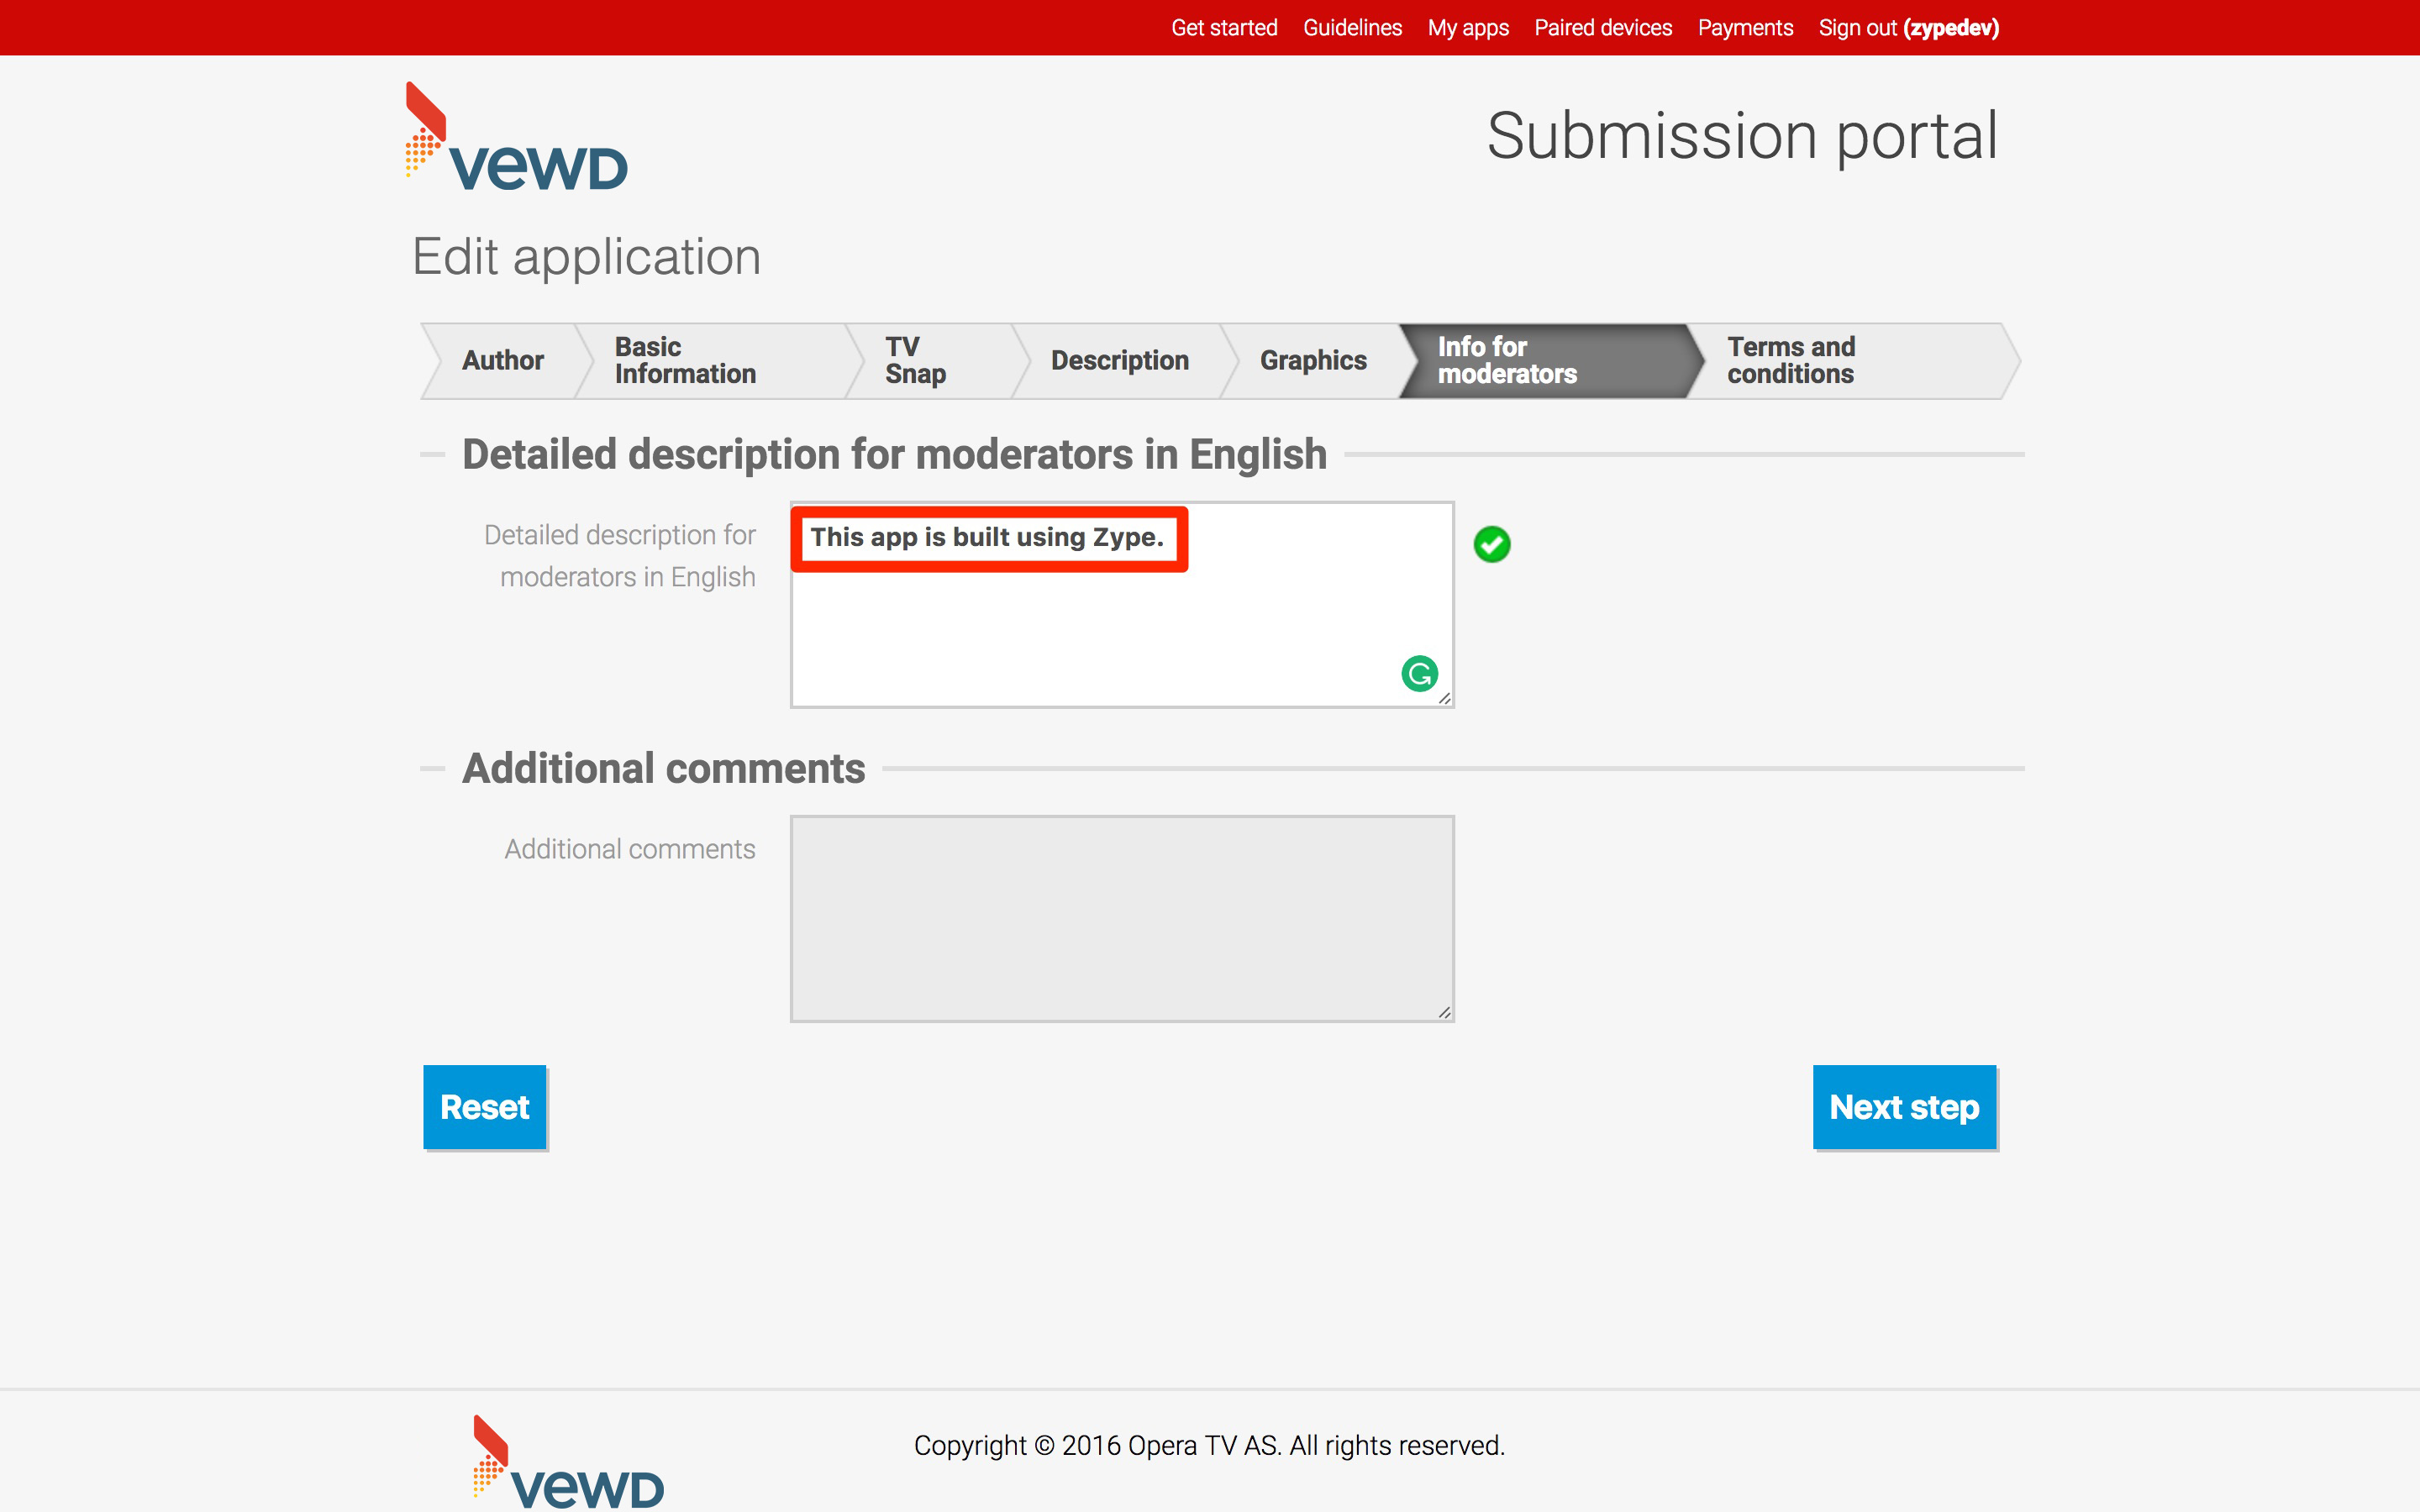The width and height of the screenshot is (2420, 1512).
Task: Click the green validation checkmark icon
Action: click(1492, 544)
